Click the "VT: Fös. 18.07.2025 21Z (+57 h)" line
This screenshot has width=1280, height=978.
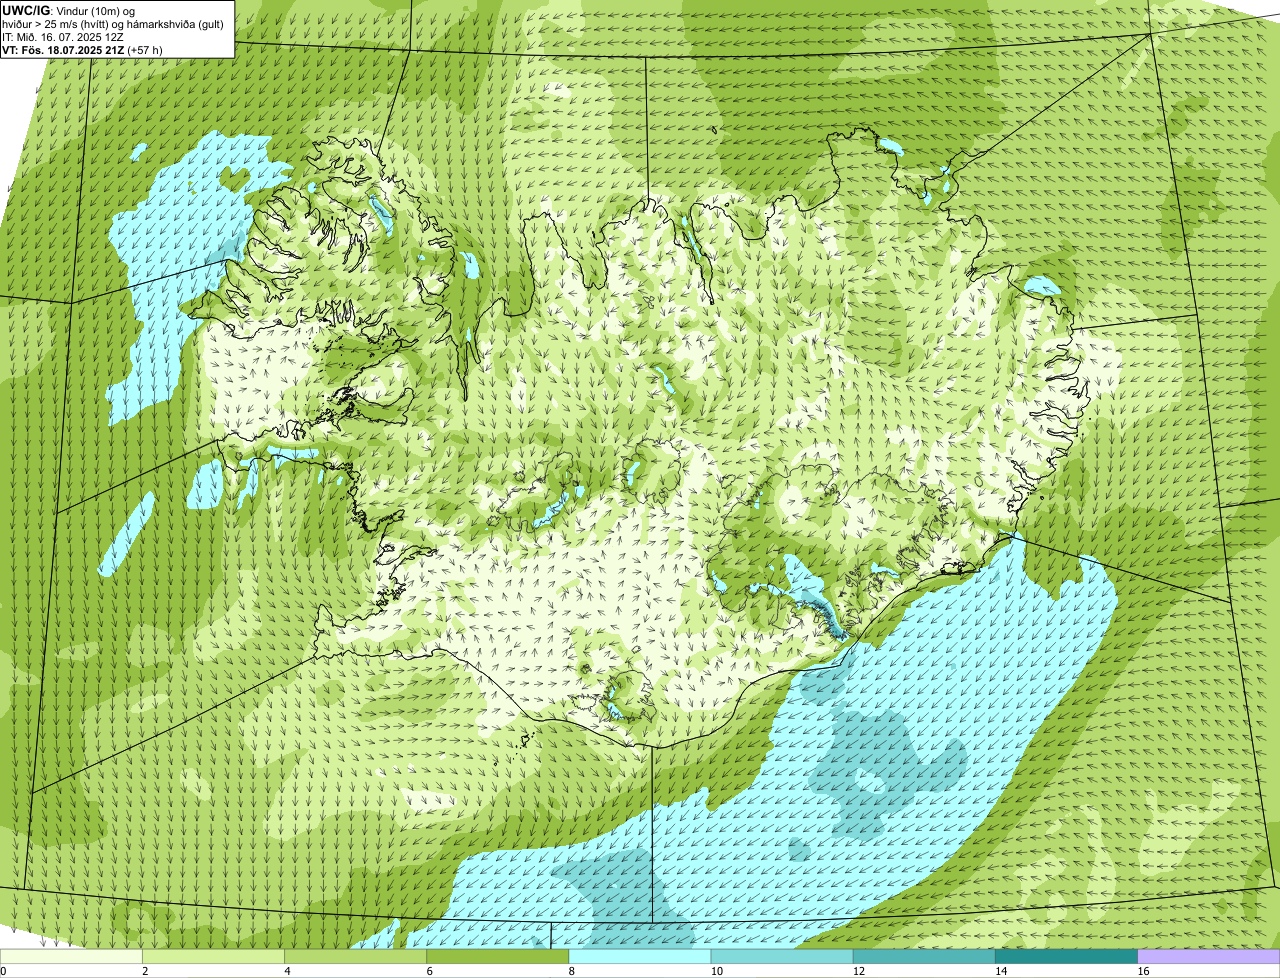point(83,49)
